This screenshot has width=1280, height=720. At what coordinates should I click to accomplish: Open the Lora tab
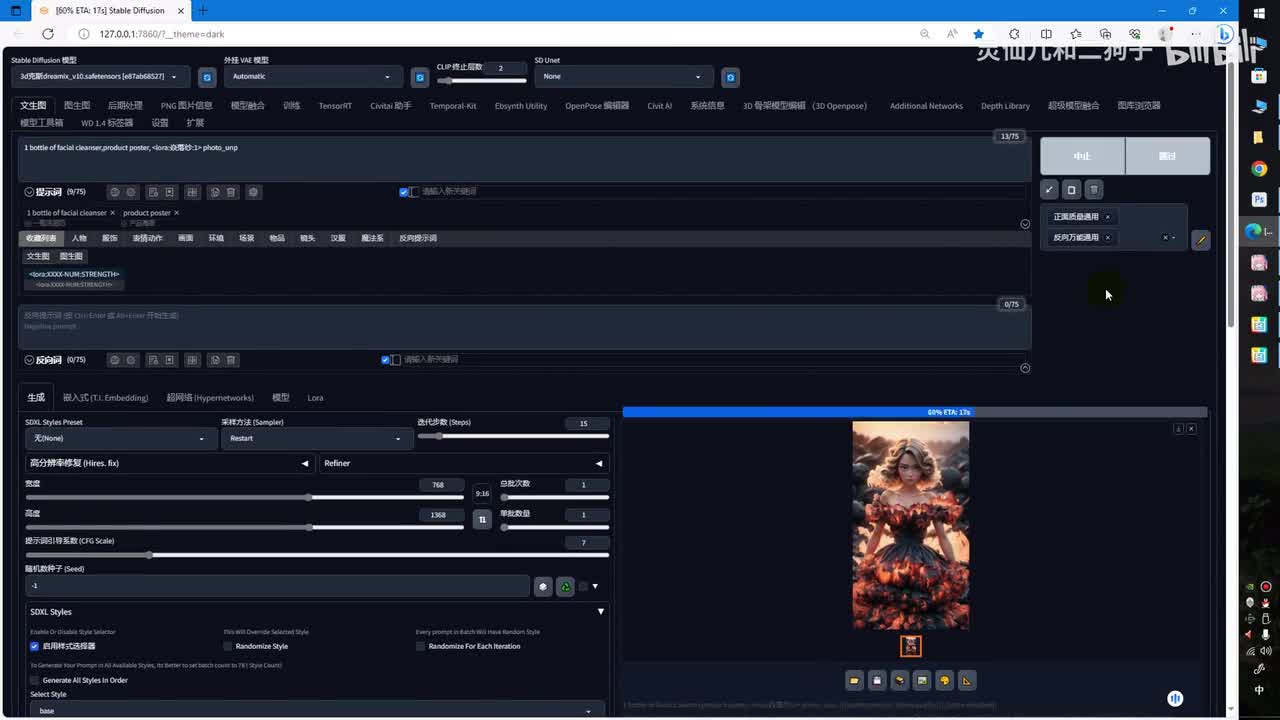pyautogui.click(x=315, y=398)
